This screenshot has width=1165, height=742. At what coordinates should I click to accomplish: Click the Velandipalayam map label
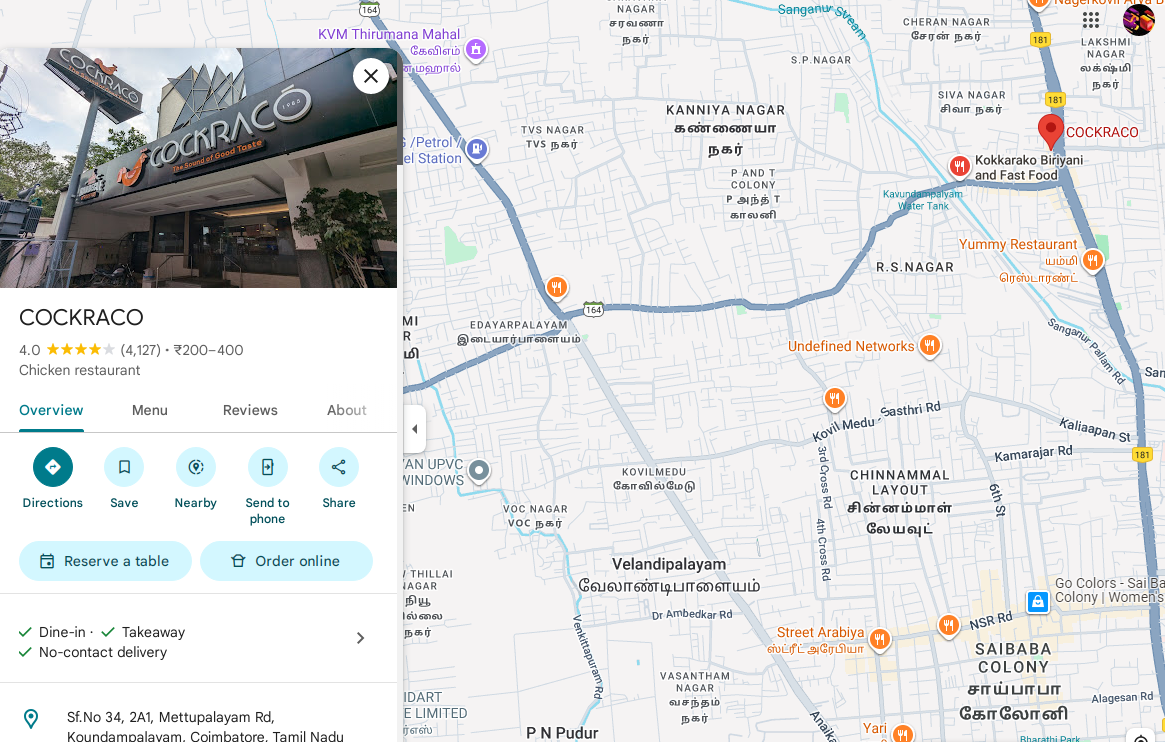click(x=669, y=564)
